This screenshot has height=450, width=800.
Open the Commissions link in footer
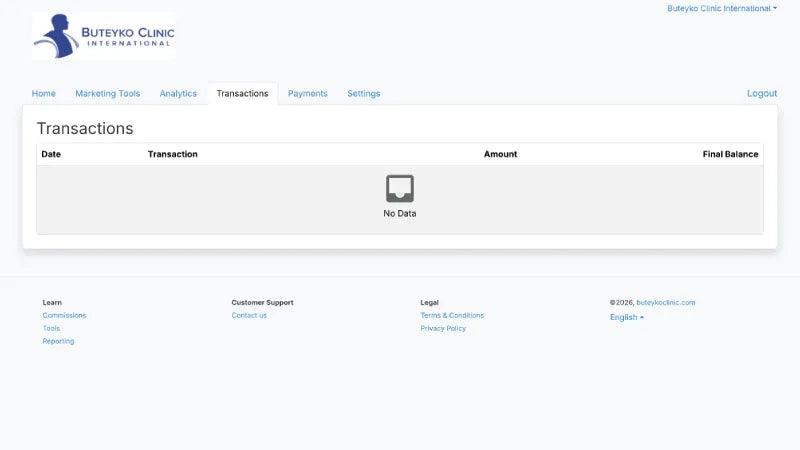(64, 315)
